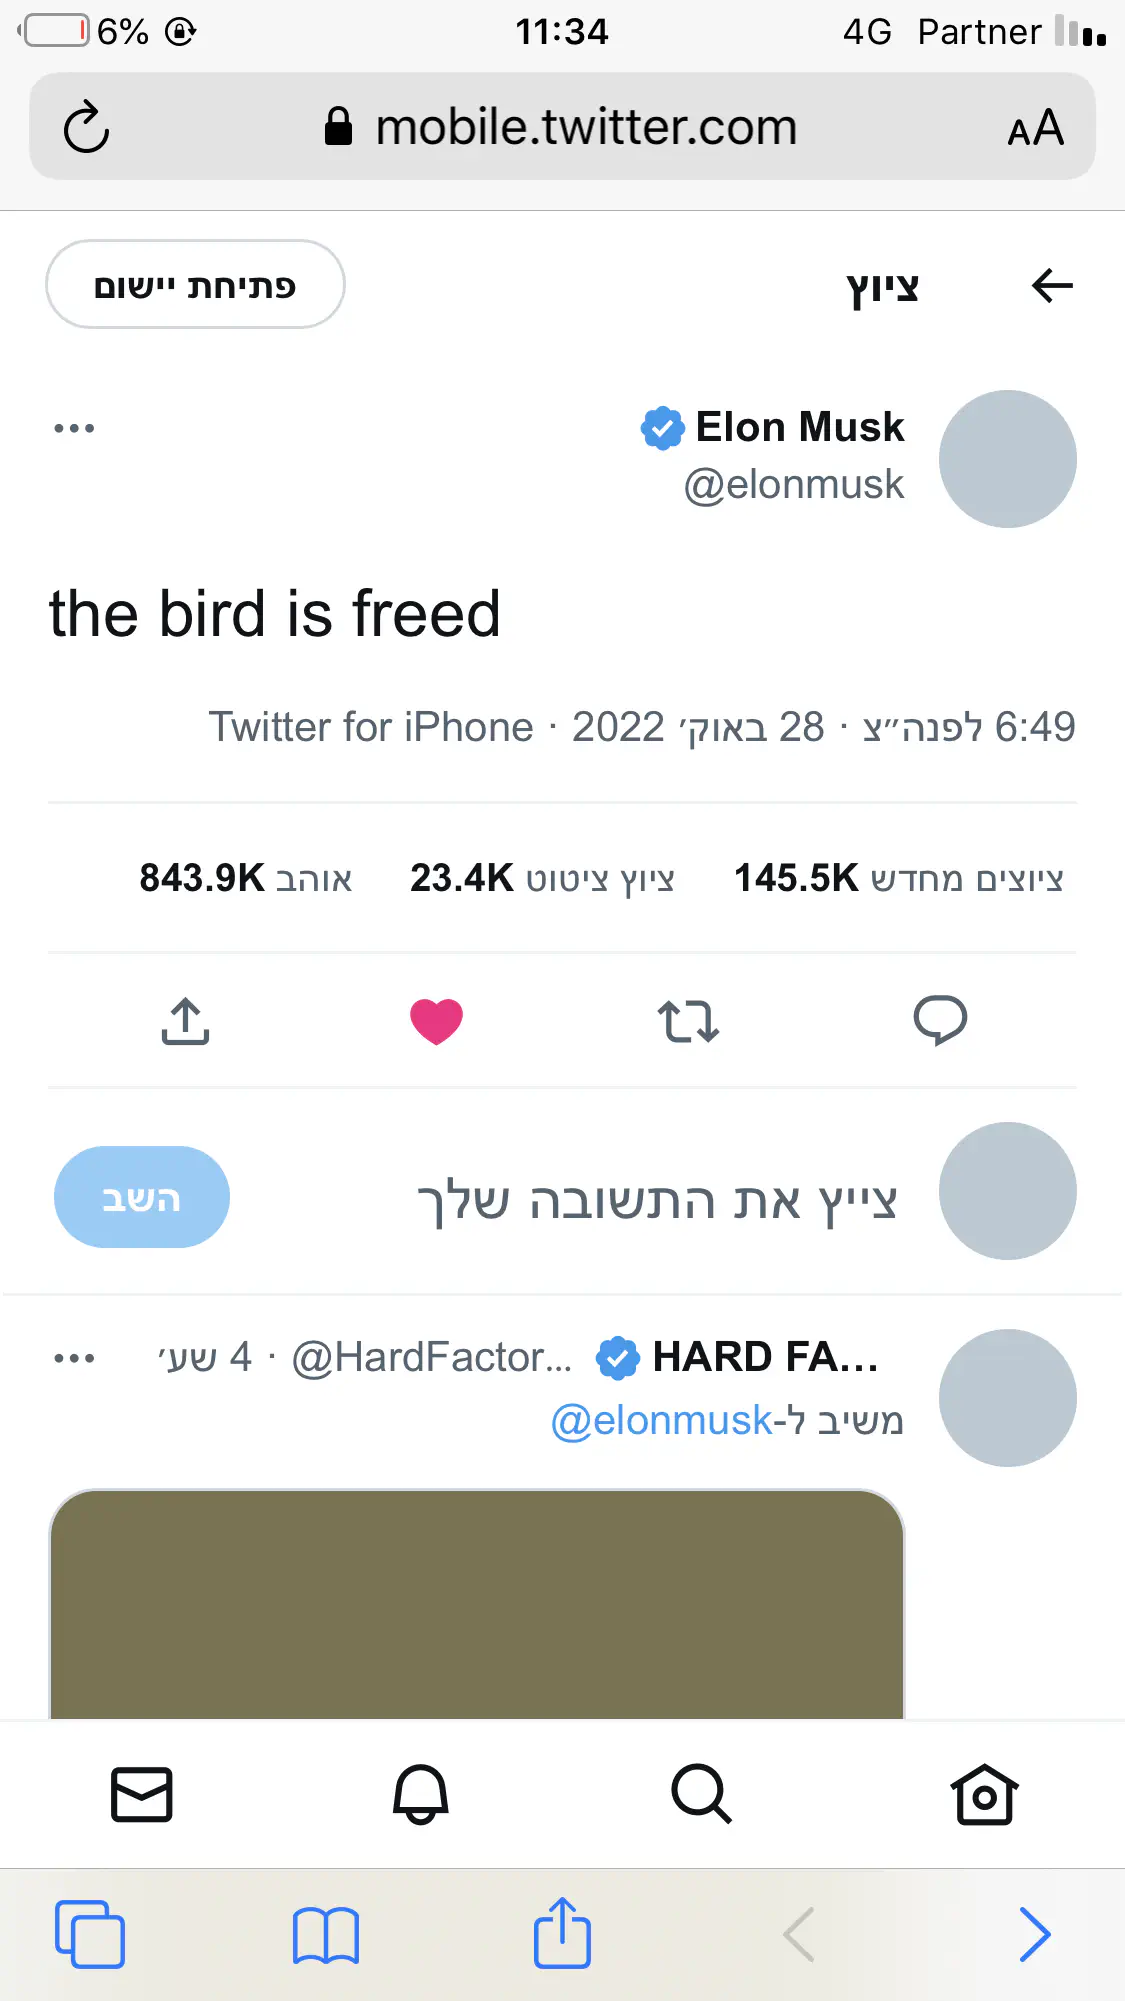Reply to the tweet via speech bubble
1125x2001 pixels.
[940, 1021]
